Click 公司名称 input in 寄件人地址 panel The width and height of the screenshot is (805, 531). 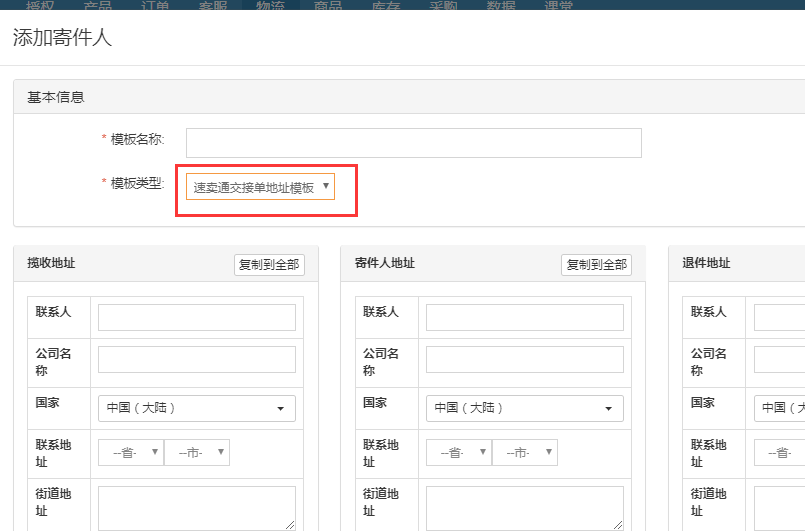[x=525, y=359]
